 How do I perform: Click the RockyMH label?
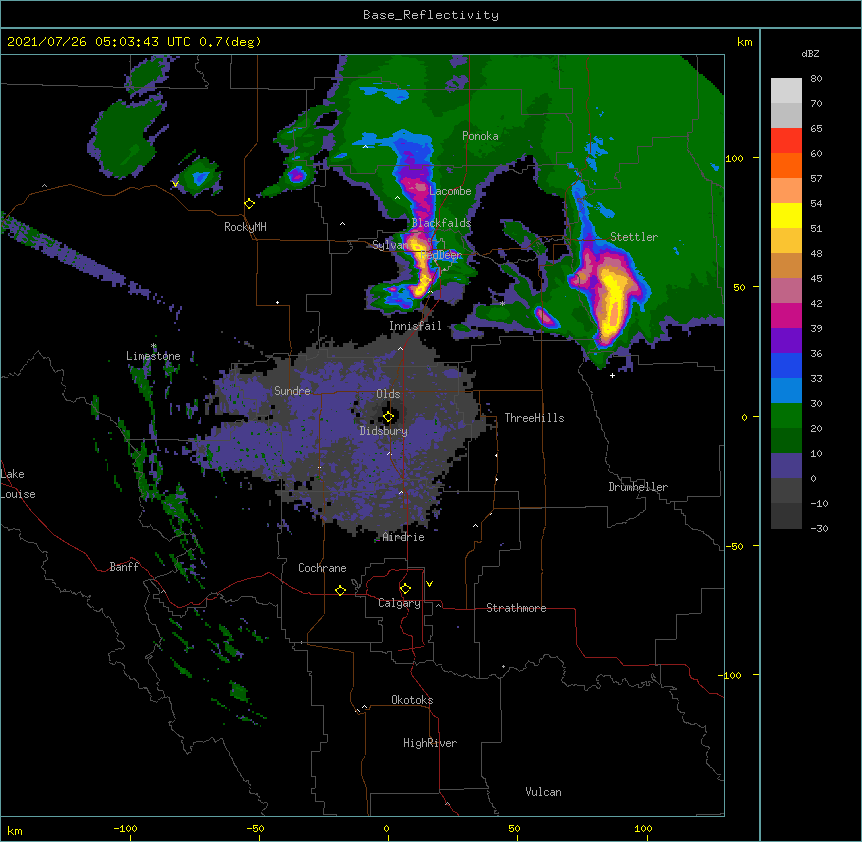[x=245, y=227]
